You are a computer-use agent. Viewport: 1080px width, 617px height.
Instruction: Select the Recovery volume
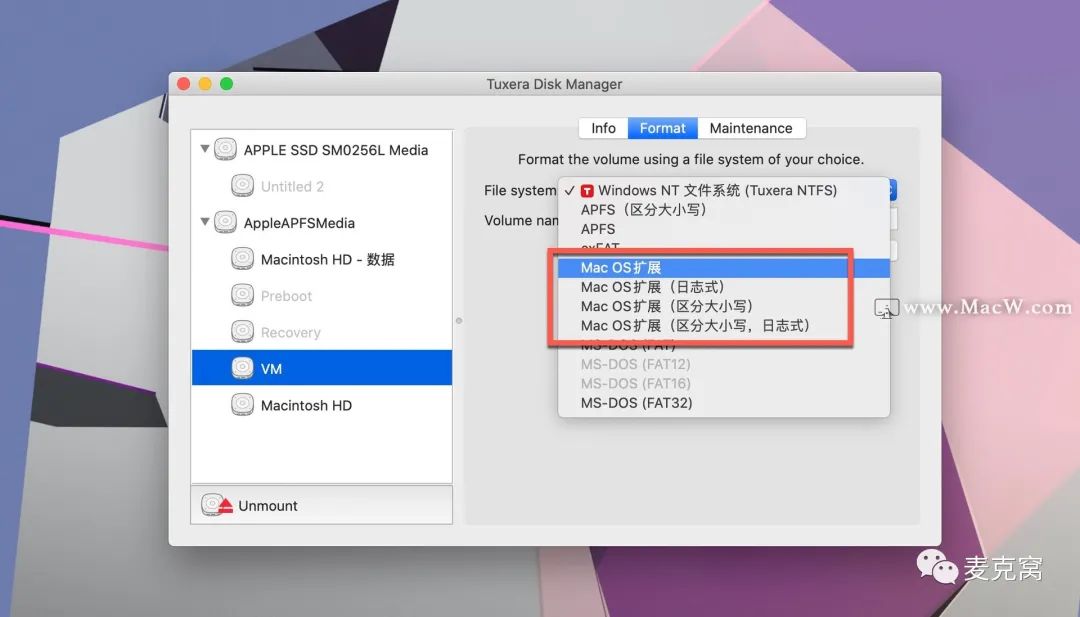pos(322,332)
